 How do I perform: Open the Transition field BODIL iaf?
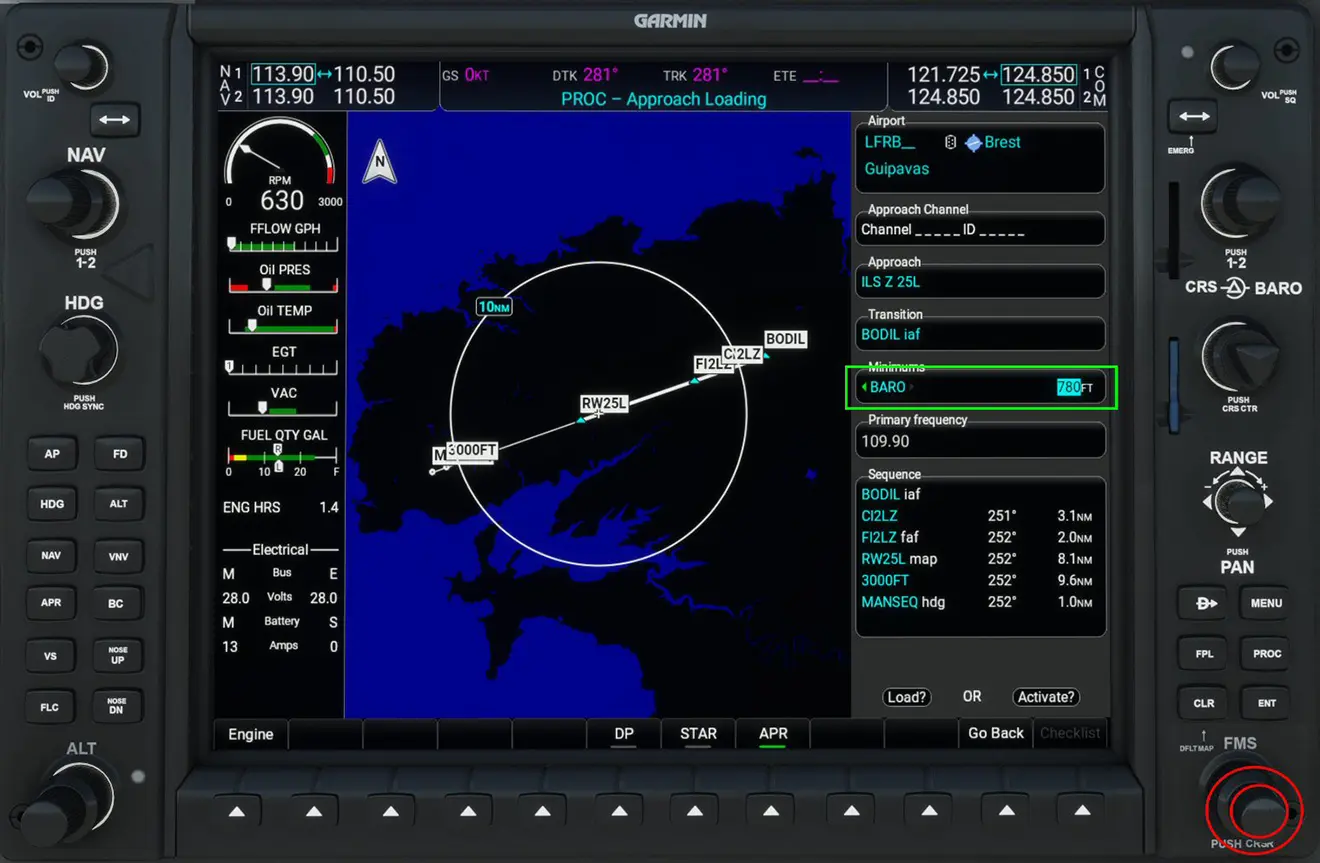980,334
